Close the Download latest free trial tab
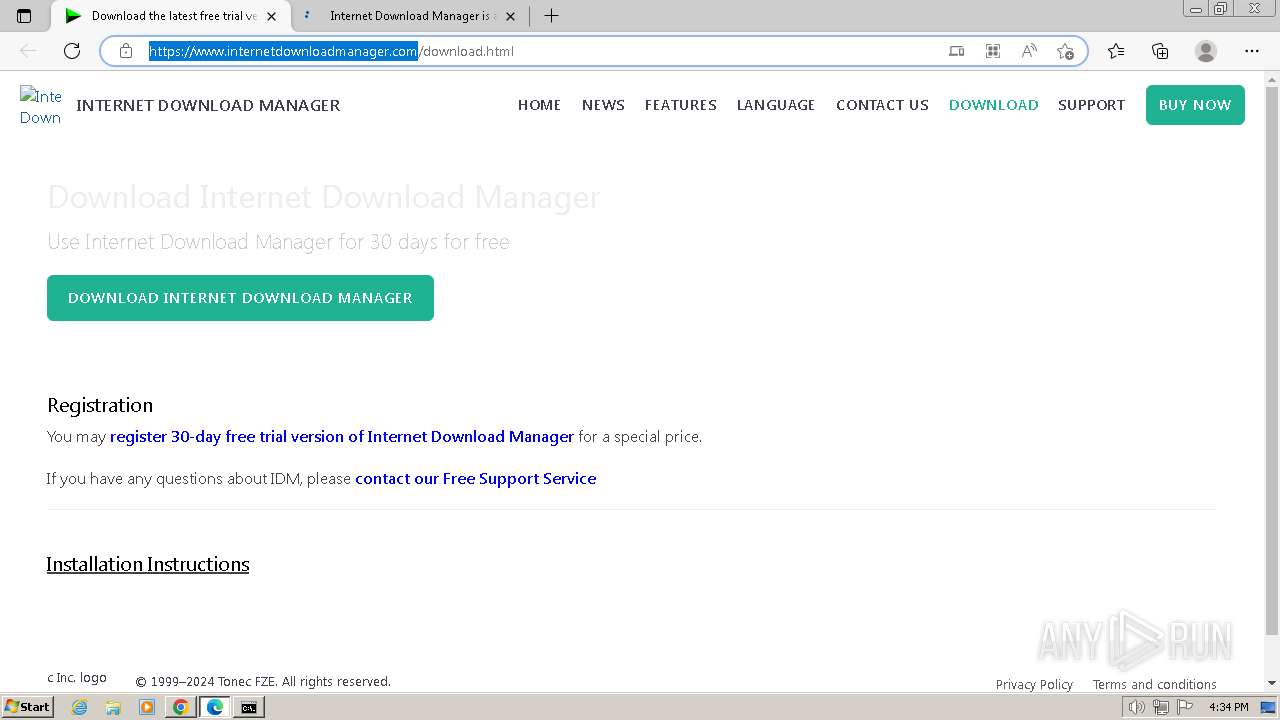The height and width of the screenshot is (720, 1280). click(271, 16)
